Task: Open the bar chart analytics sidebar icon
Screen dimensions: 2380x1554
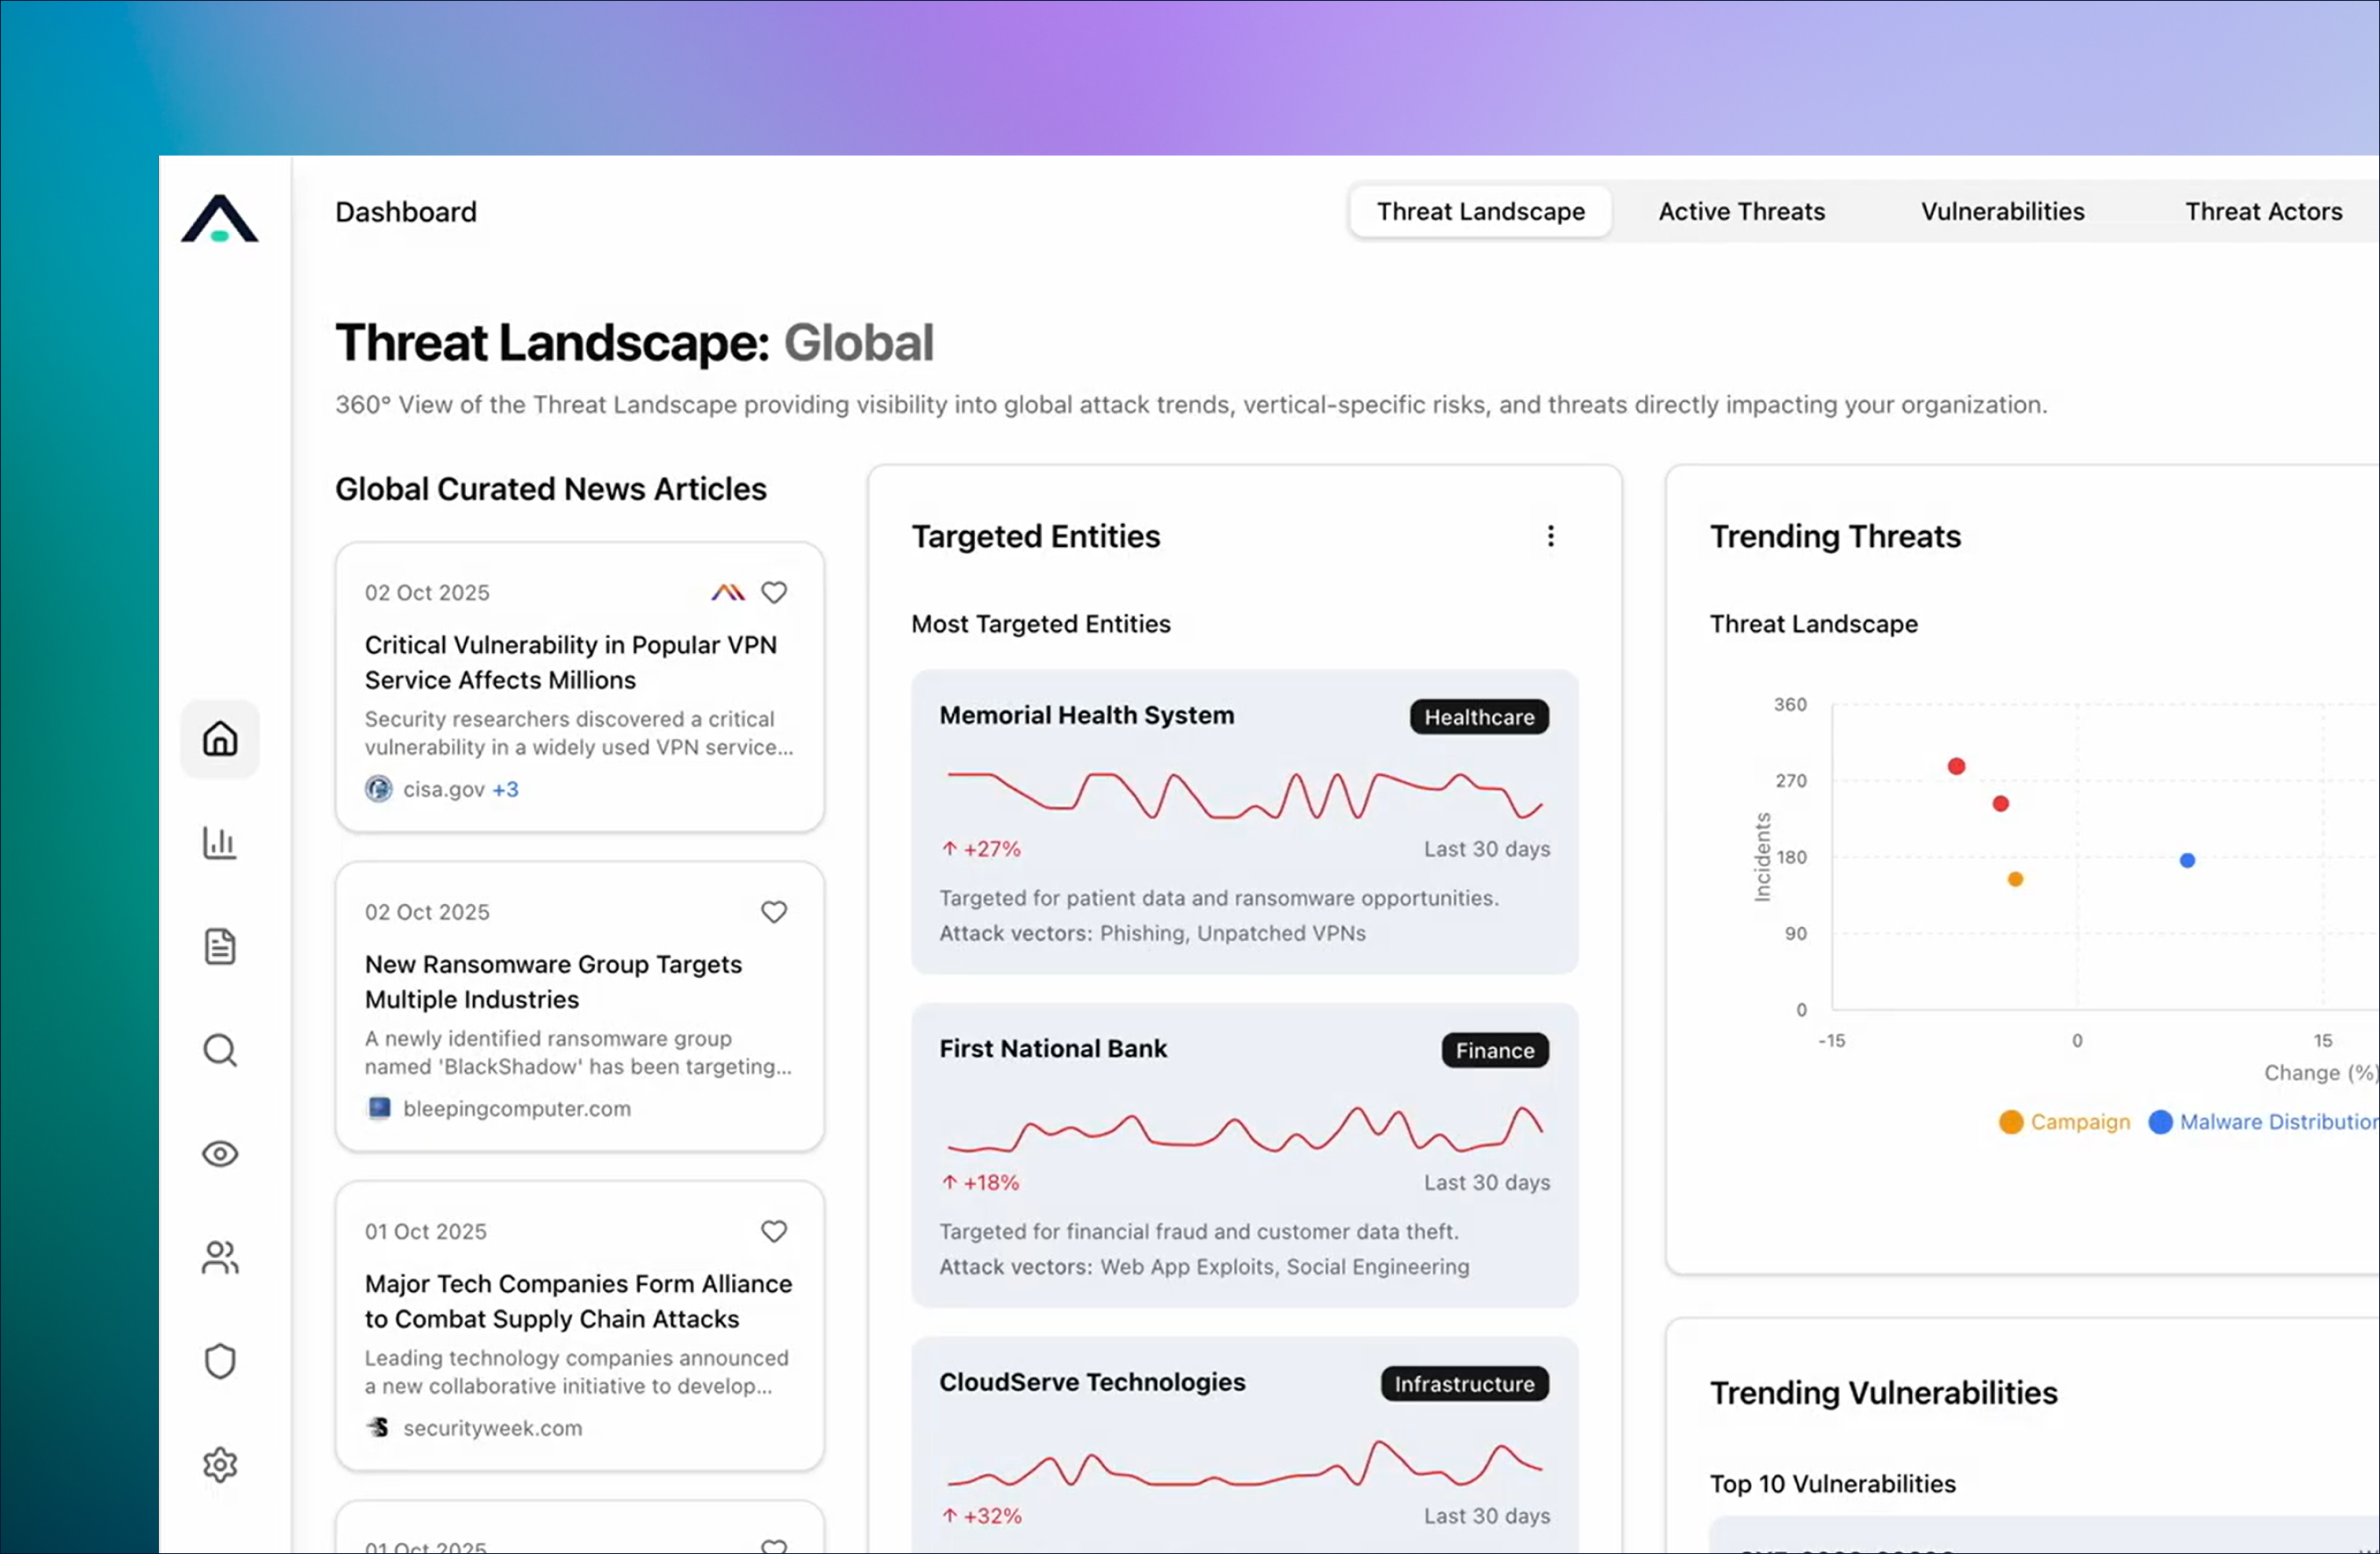Action: click(220, 843)
